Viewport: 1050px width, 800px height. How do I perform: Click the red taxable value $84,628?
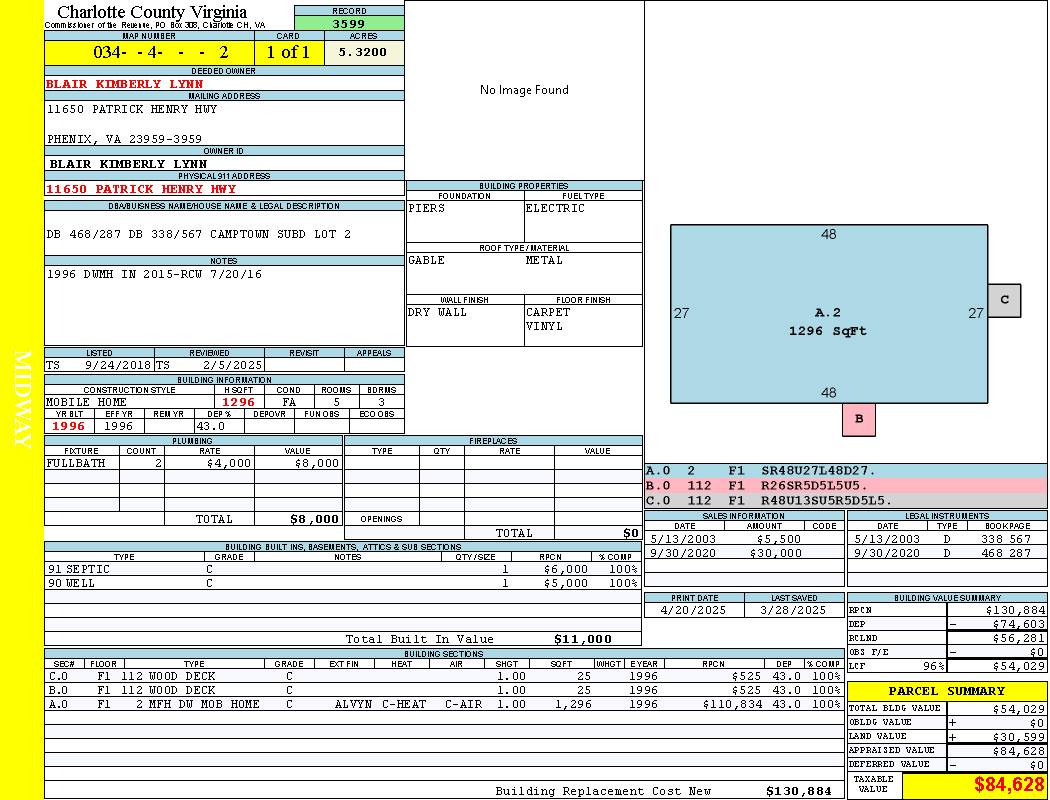coord(1009,785)
